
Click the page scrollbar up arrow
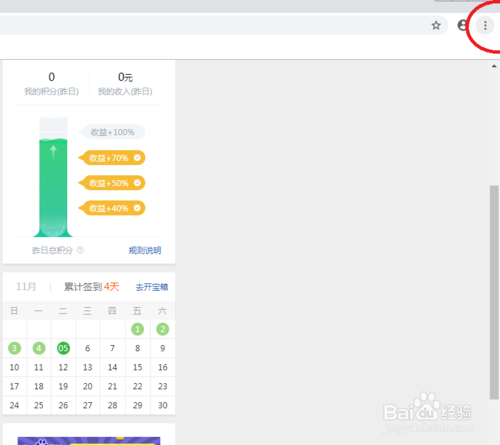point(494,66)
